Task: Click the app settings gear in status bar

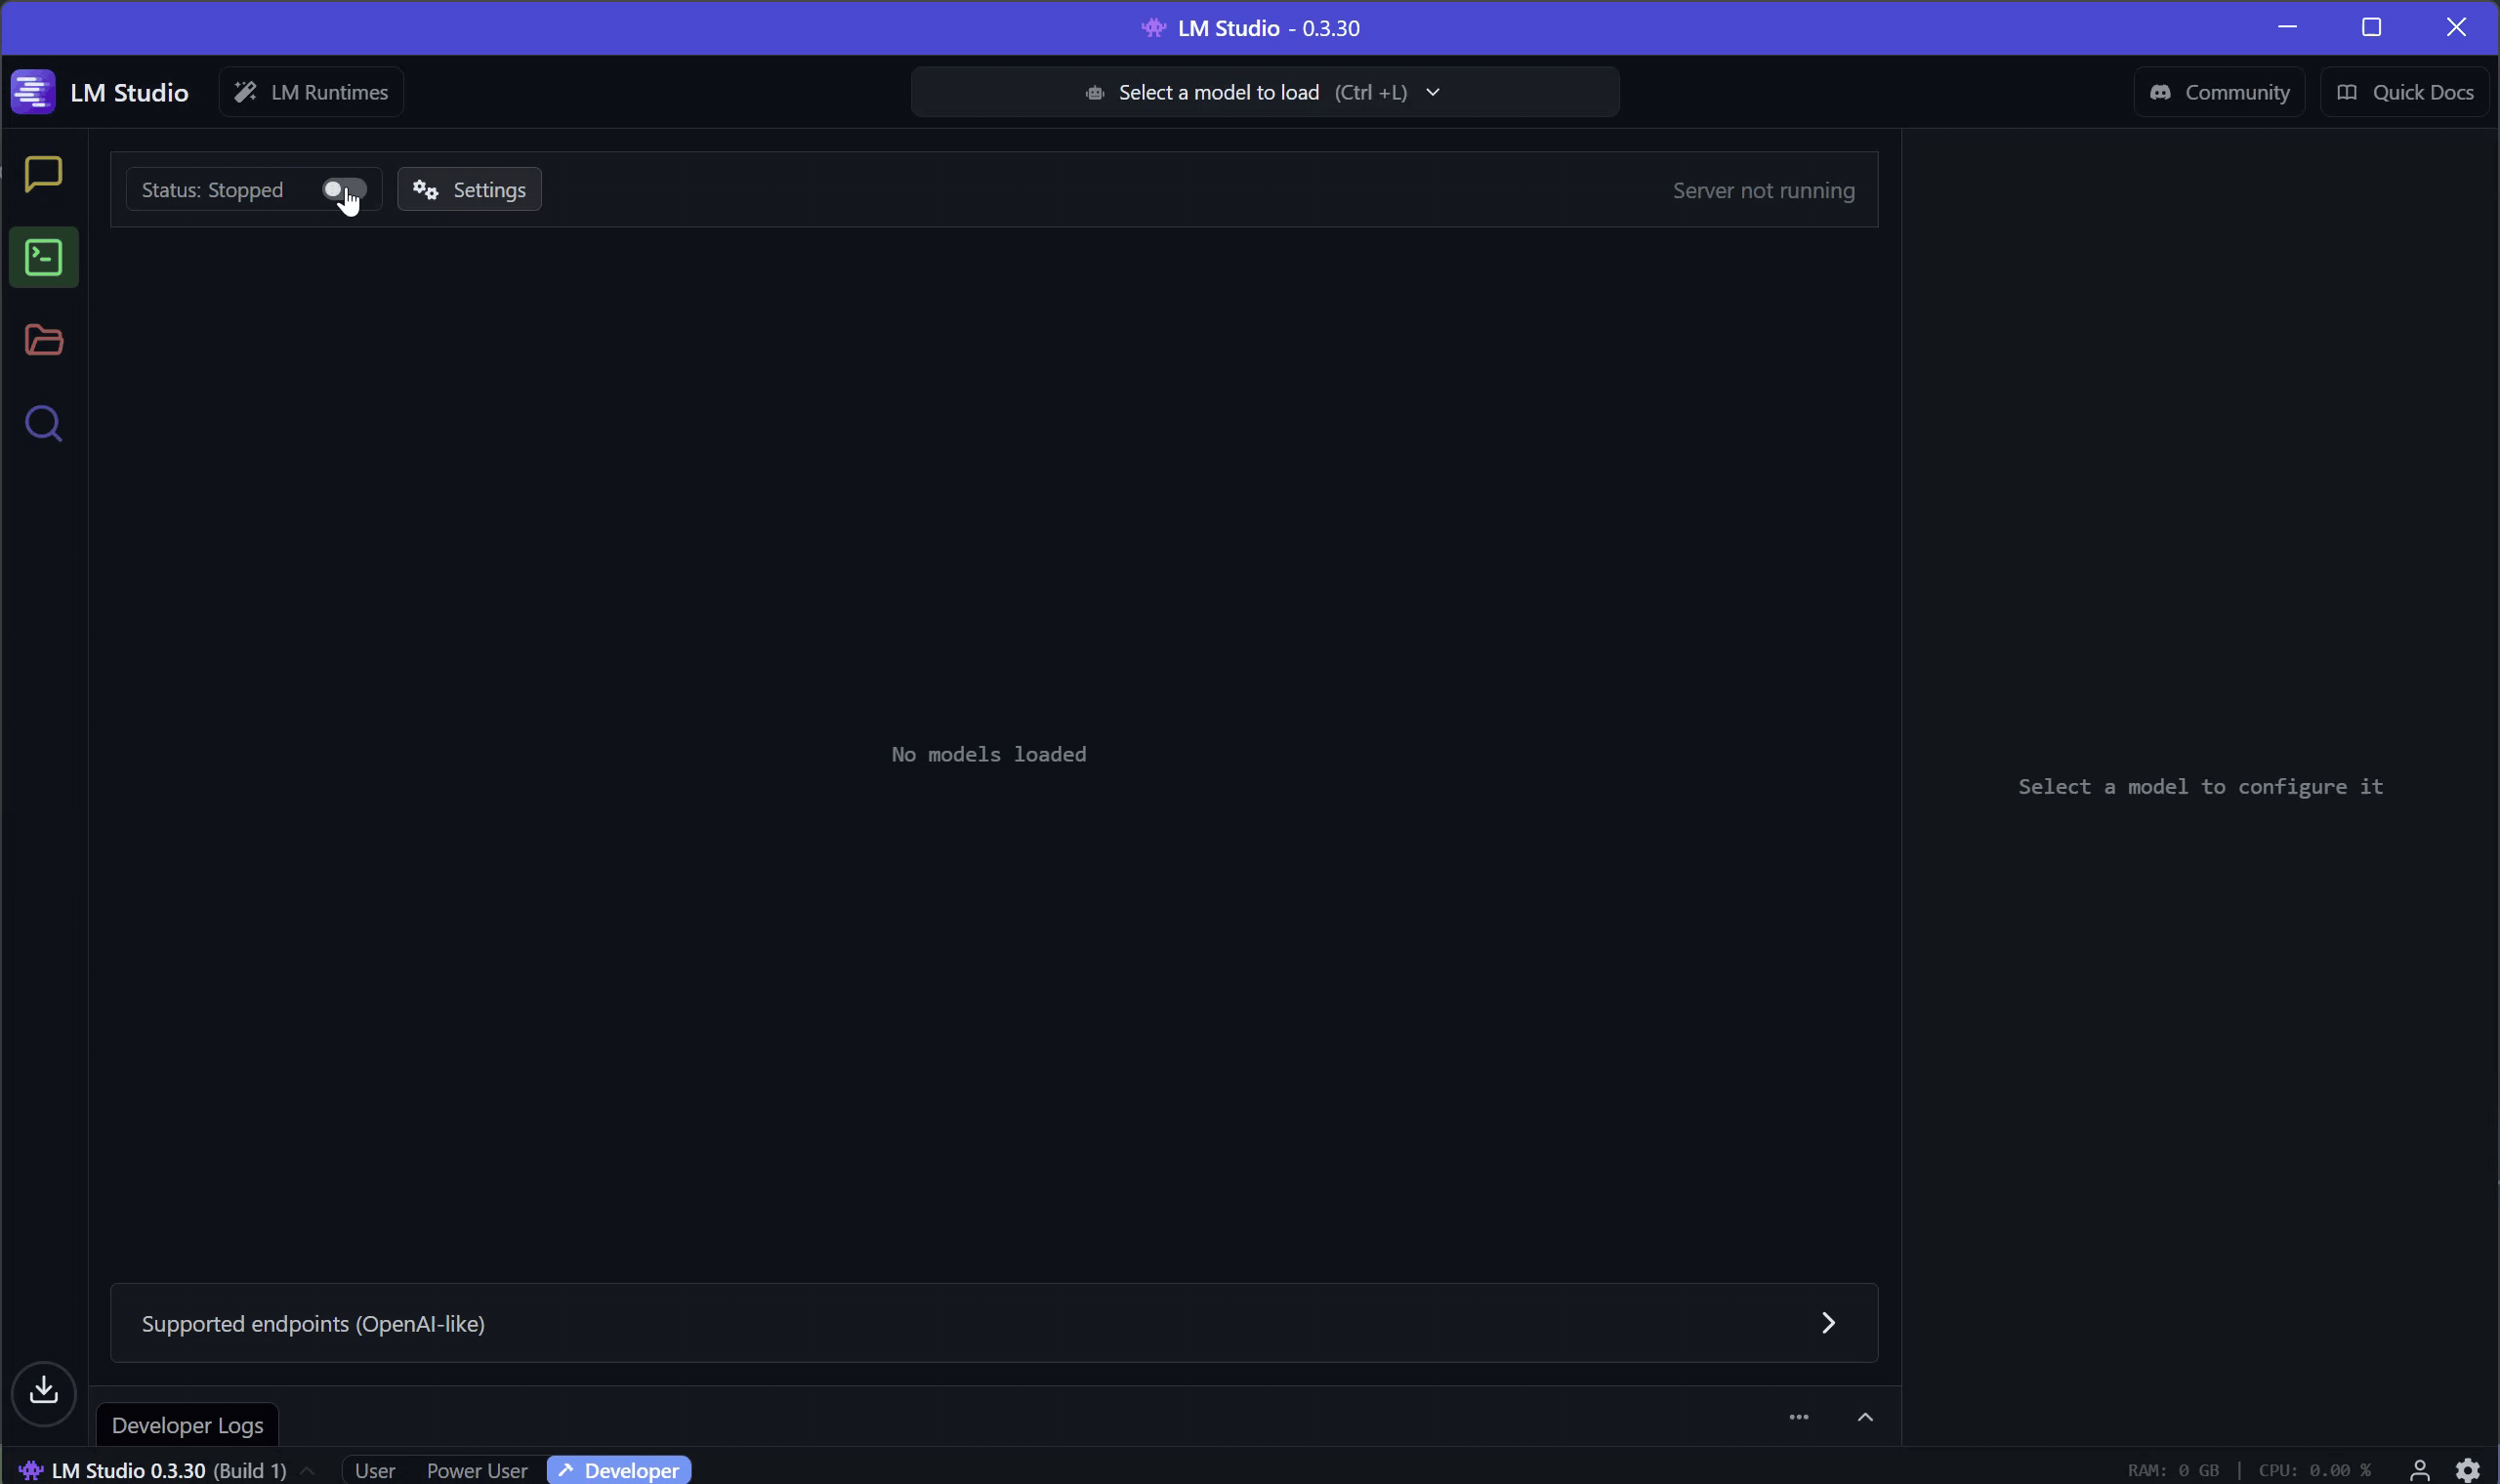Action: tap(2467, 1470)
